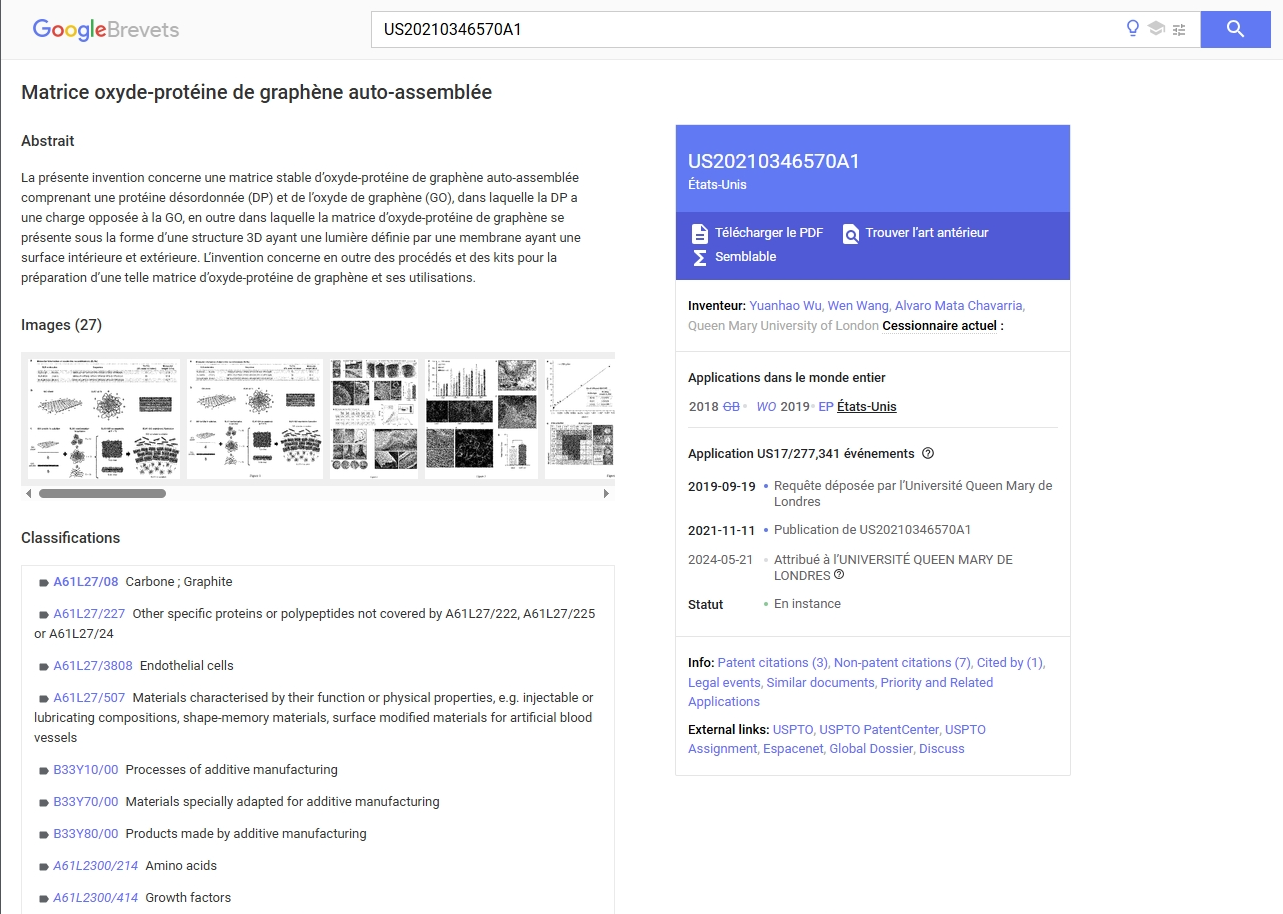Toggle the lightbulb icon in search bar
This screenshot has width=1283, height=914.
[1132, 29]
